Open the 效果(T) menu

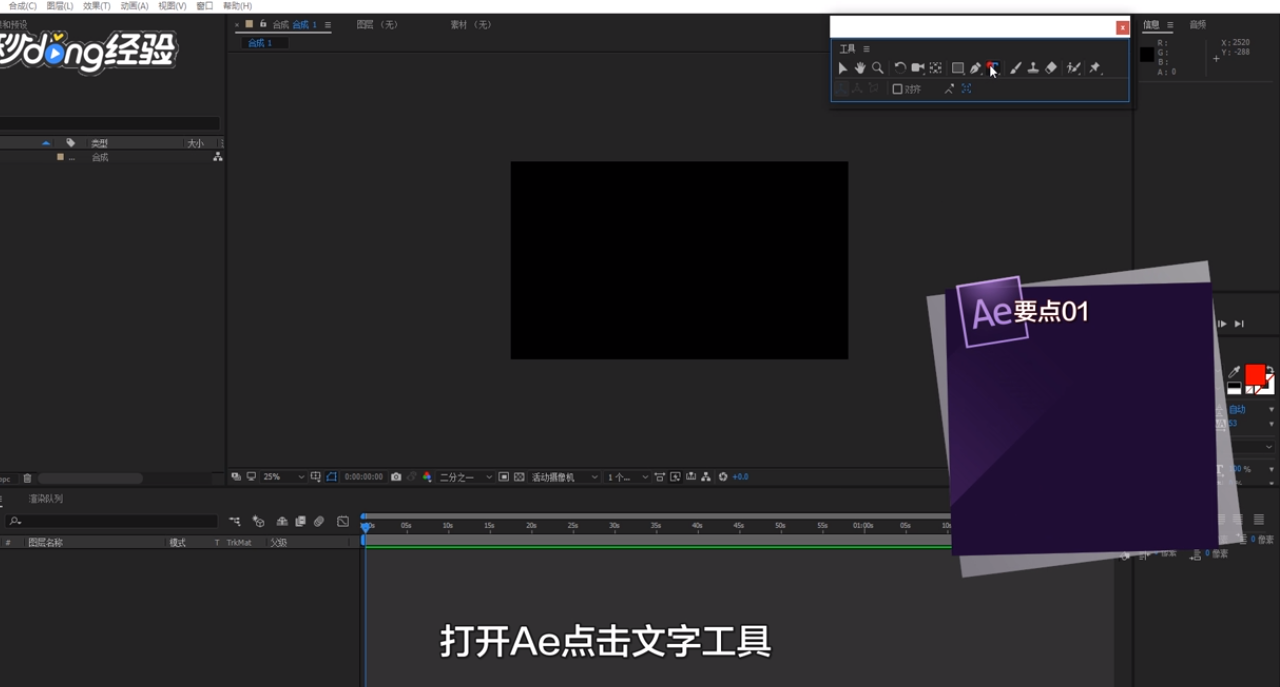point(97,6)
